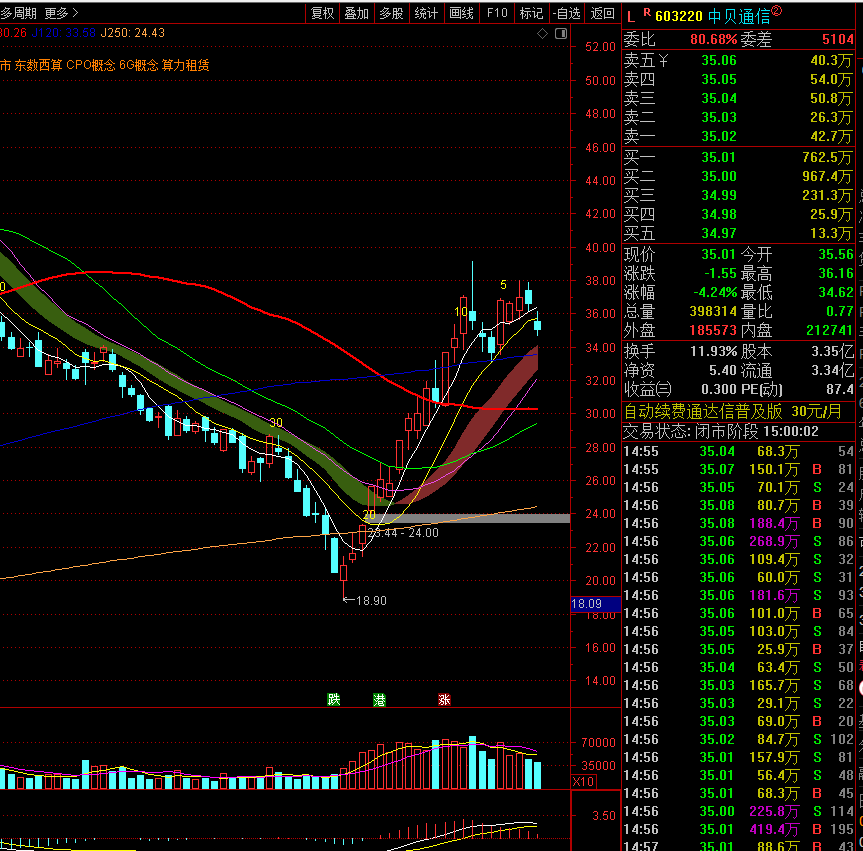Click the 最高 36.16 value
The height and width of the screenshot is (851, 863).
click(835, 274)
